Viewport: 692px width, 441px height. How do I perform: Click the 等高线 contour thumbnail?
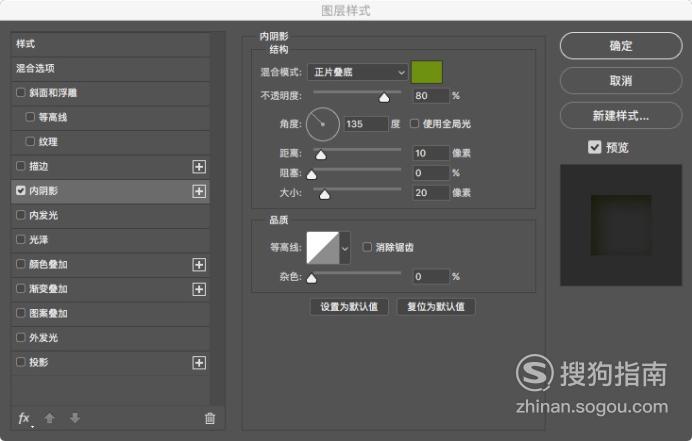323,248
